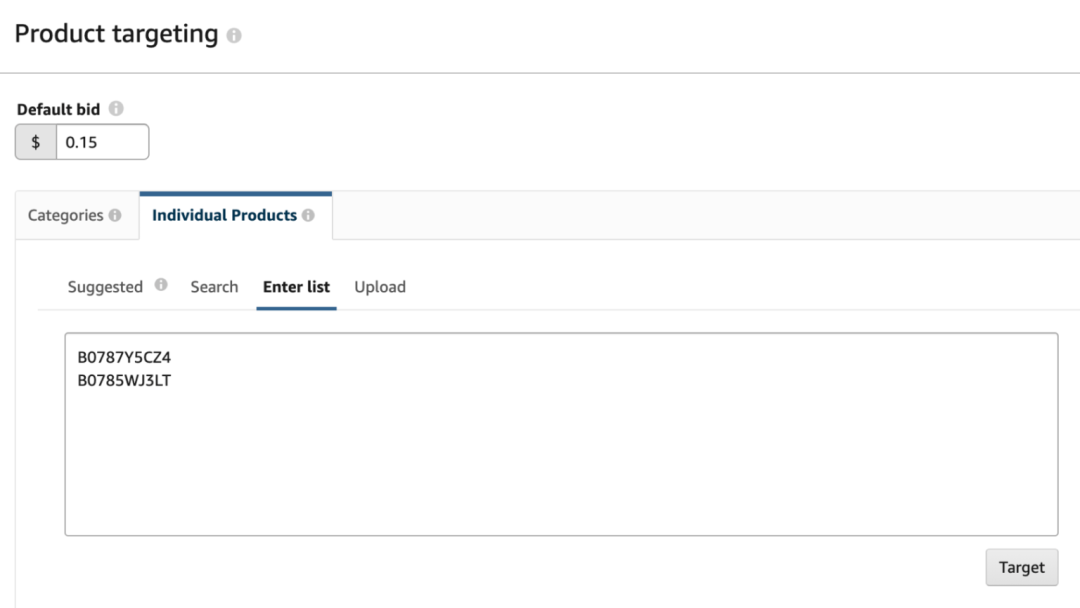Click empty tab bar right of Individual Products
Screen dimensions: 1080x608
[700, 215]
